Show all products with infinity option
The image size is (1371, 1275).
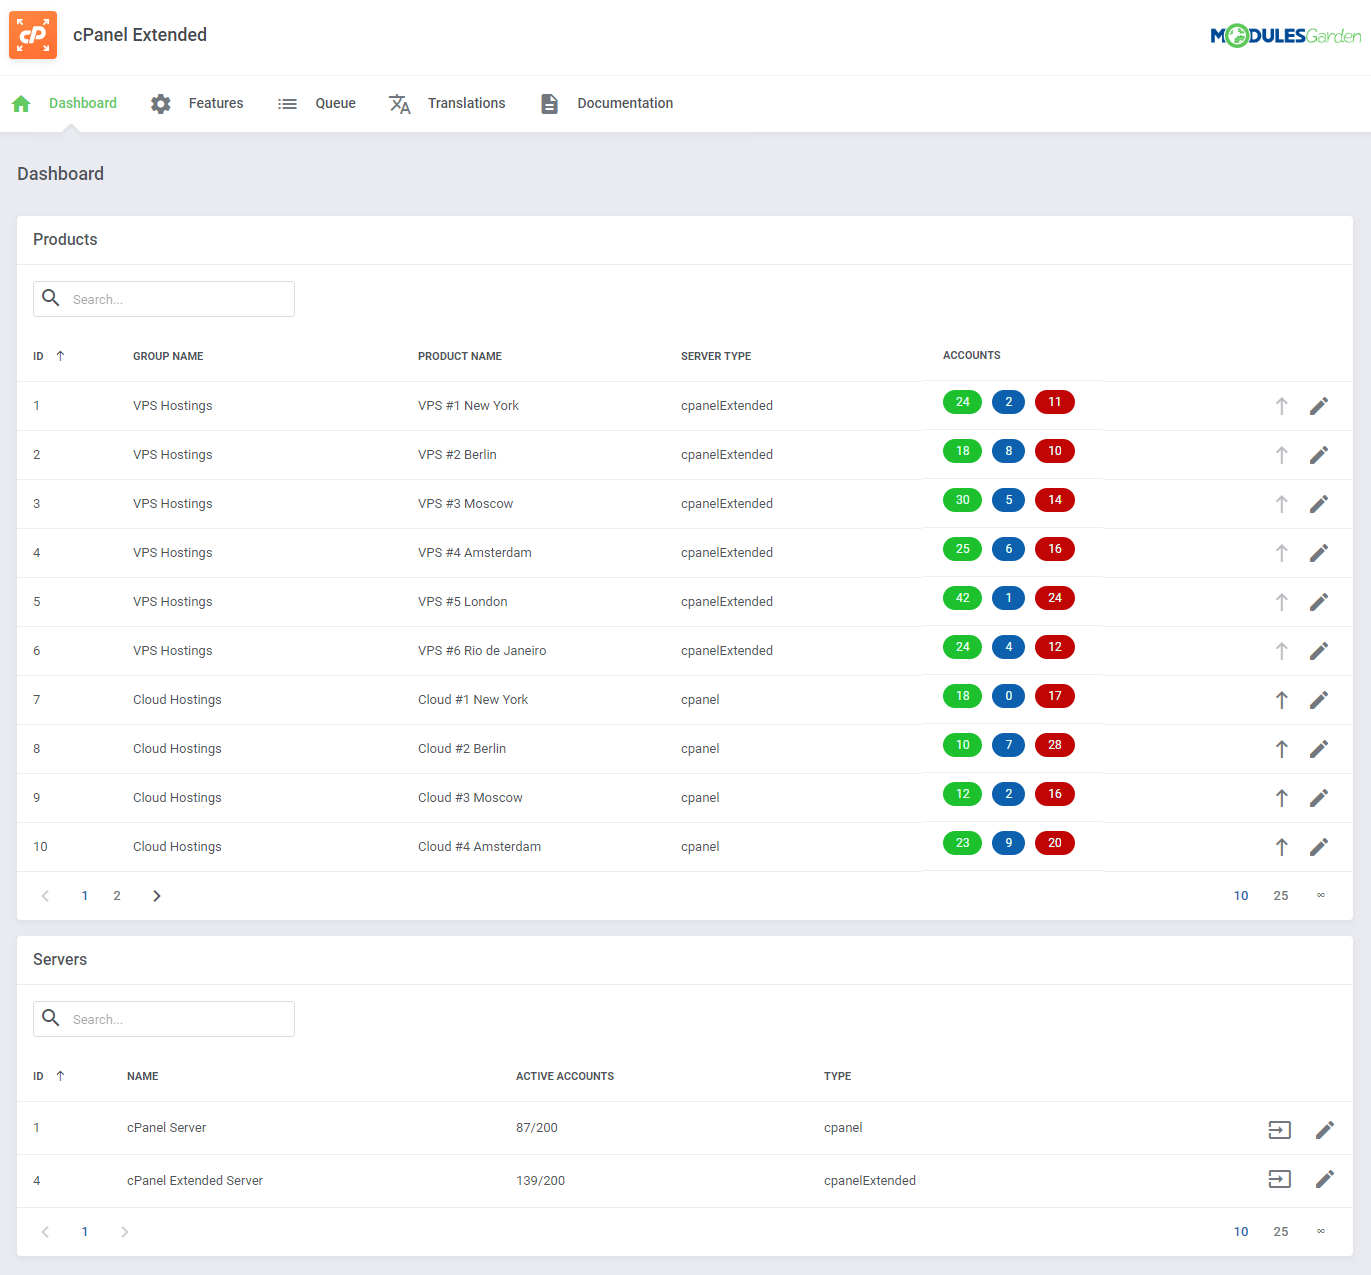click(x=1321, y=895)
